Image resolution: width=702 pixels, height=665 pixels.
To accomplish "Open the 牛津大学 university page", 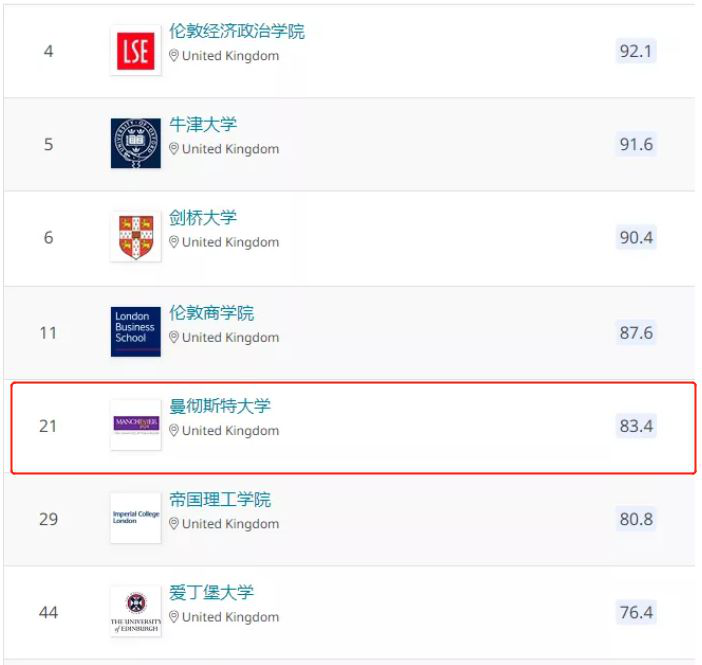I will click(203, 124).
